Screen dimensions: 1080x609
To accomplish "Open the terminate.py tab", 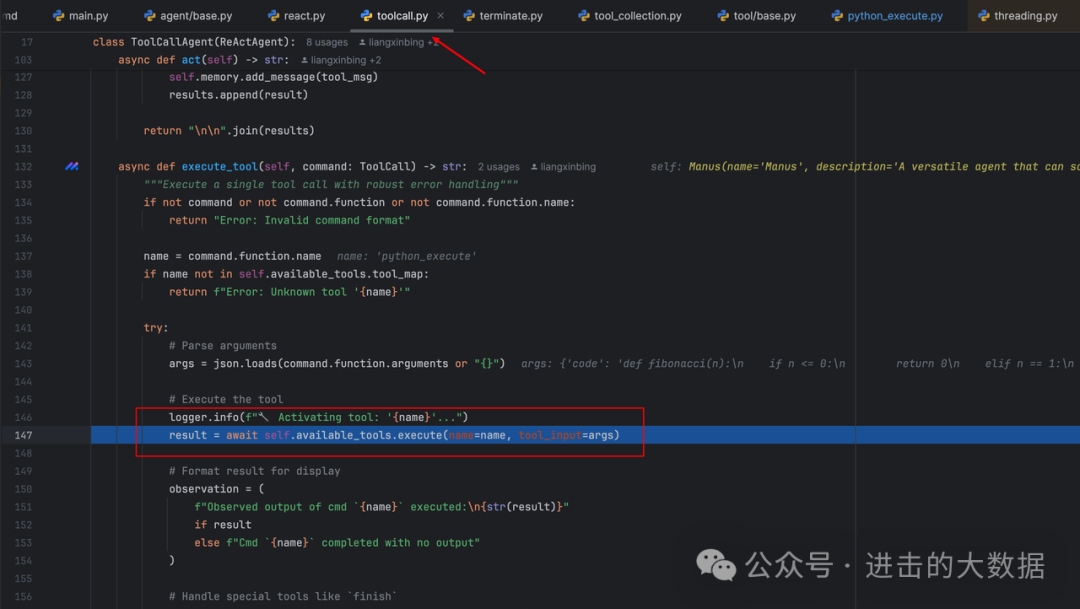I will 503,15.
